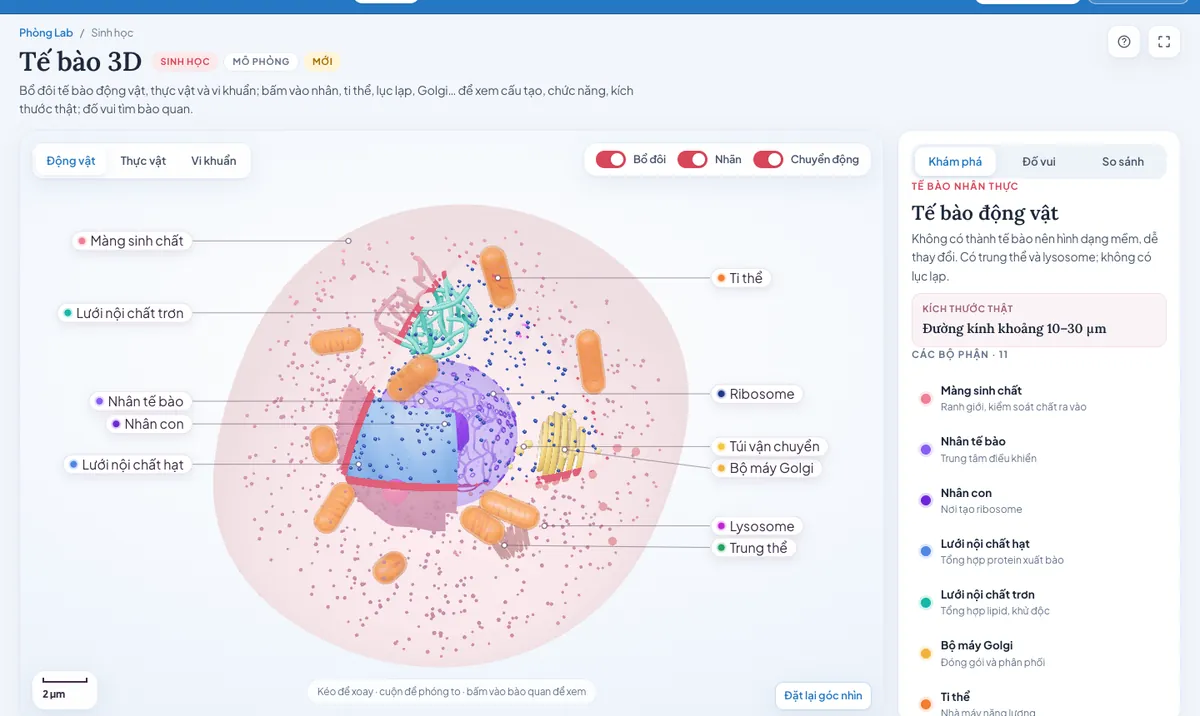The width and height of the screenshot is (1200, 716).
Task: Click the Đặt lại góc nhìn button
Action: click(823, 696)
